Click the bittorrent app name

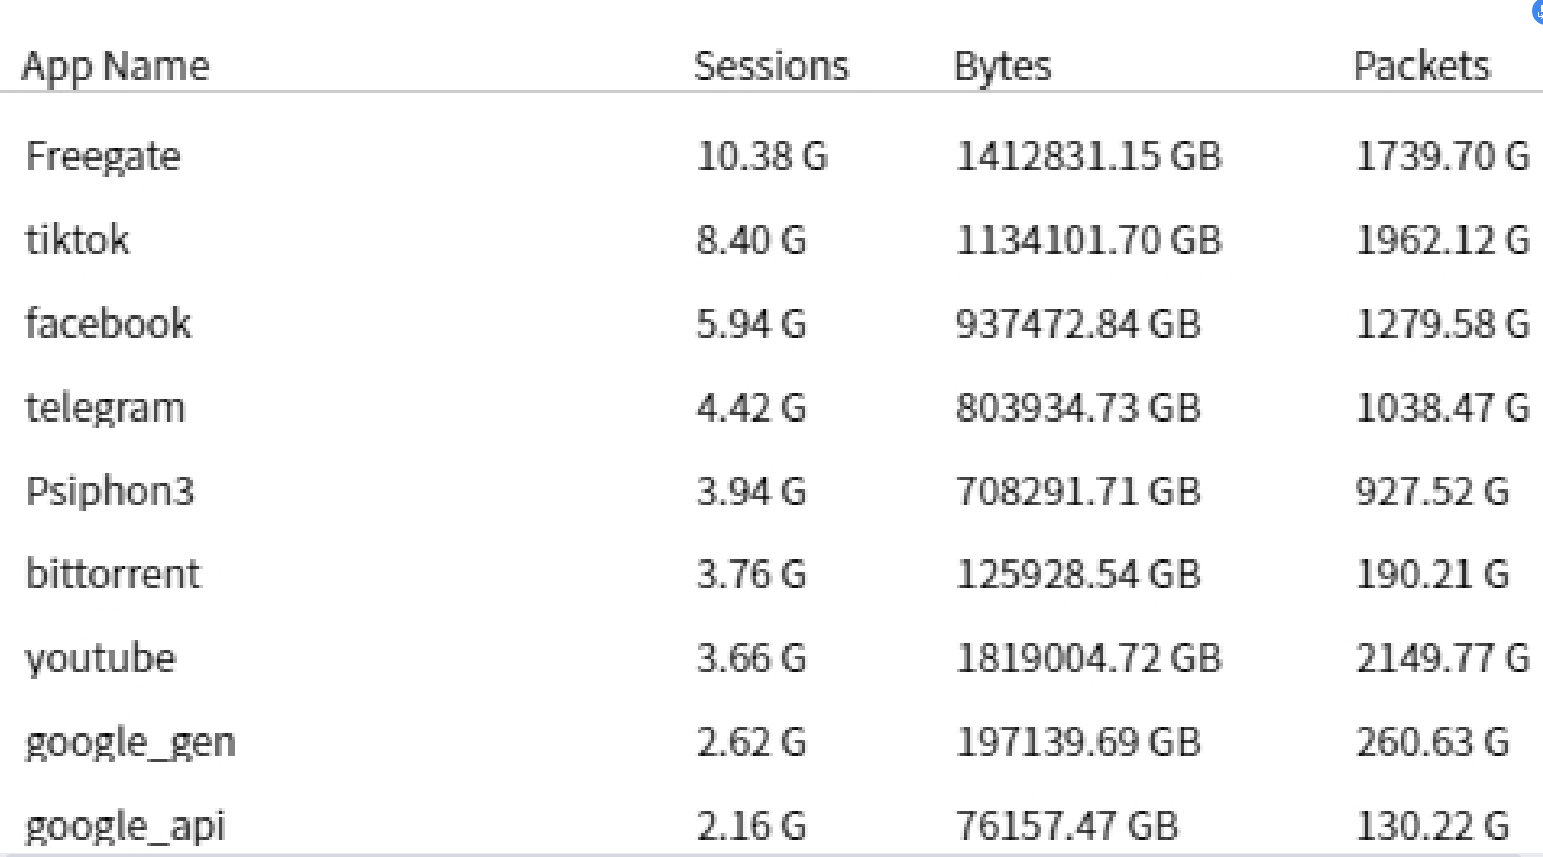[113, 574]
